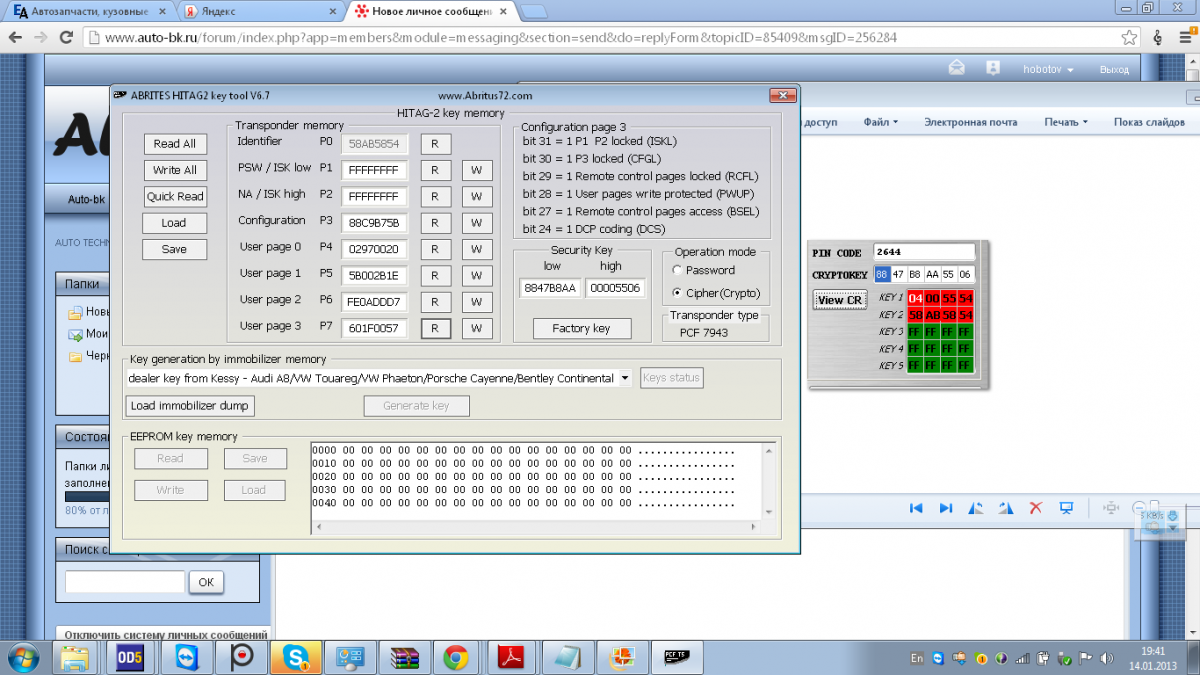Reload the page with the refresh icon
Viewport: 1200px width, 675px height.
(67, 37)
